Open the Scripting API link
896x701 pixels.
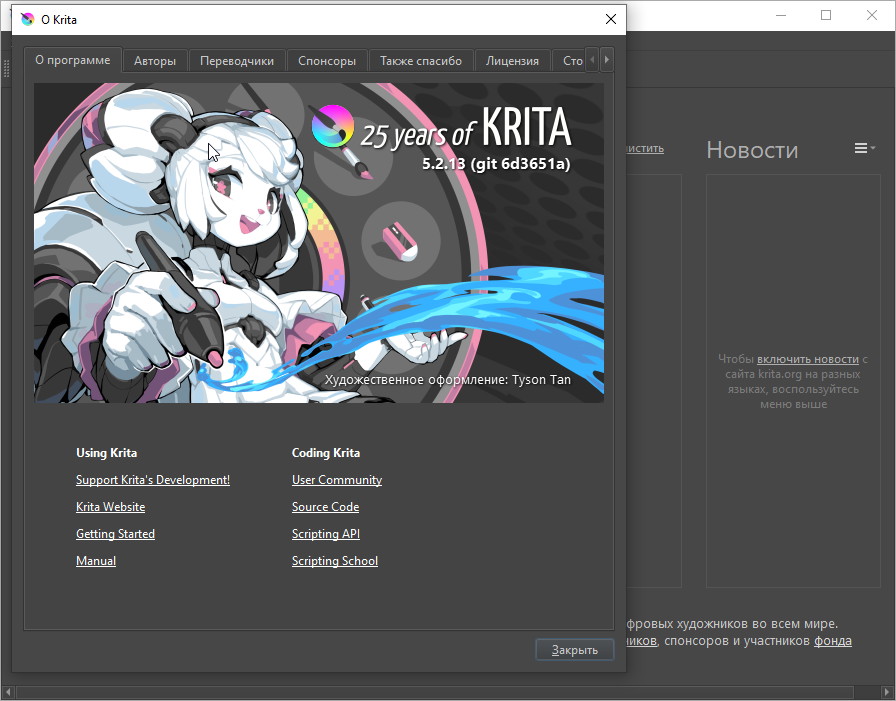pyautogui.click(x=325, y=534)
